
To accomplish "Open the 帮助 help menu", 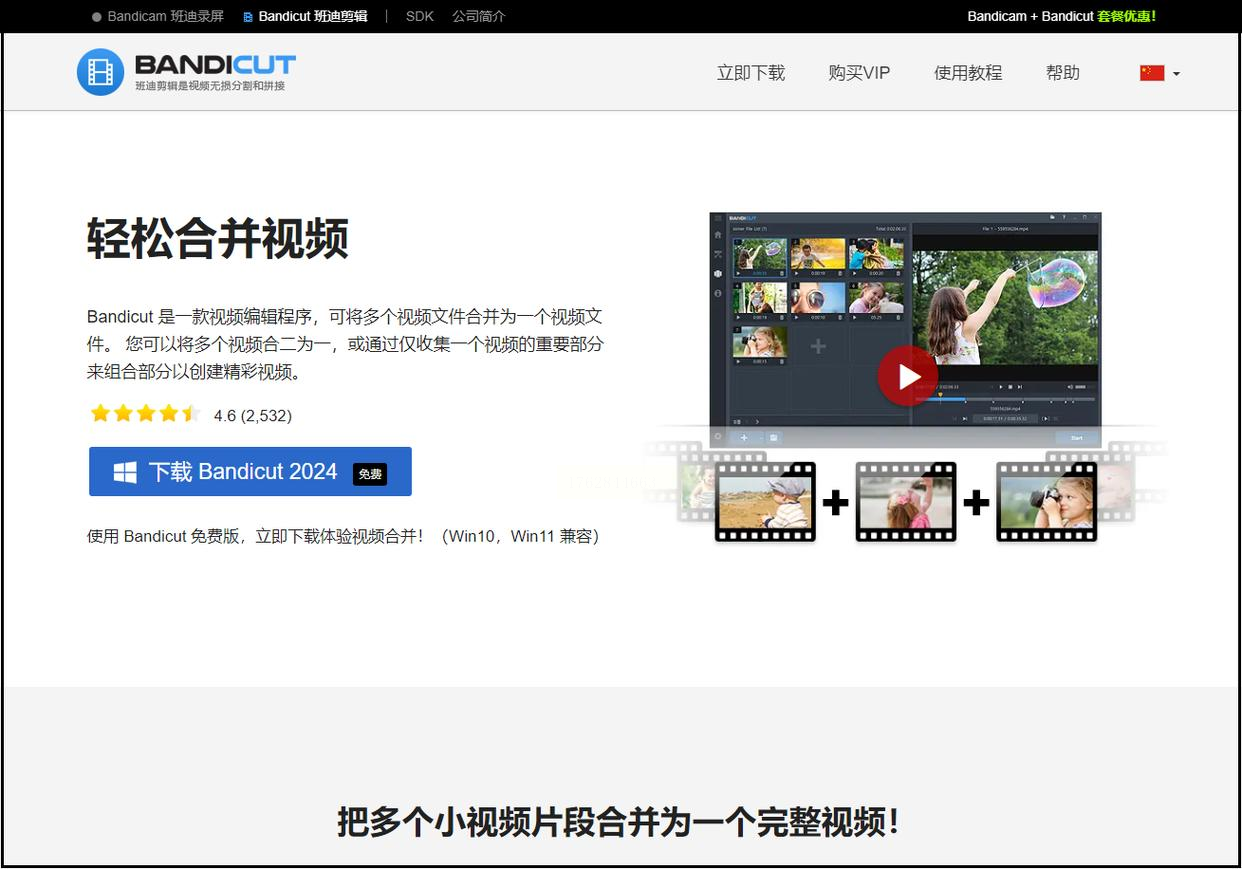I will pos(1063,73).
